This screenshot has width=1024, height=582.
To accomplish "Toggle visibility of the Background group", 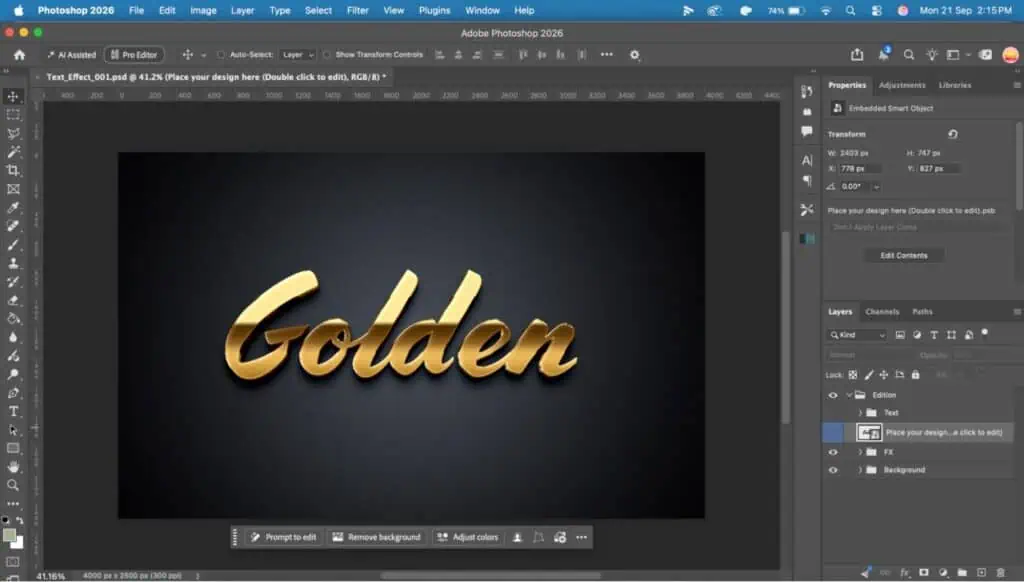I will pos(833,470).
